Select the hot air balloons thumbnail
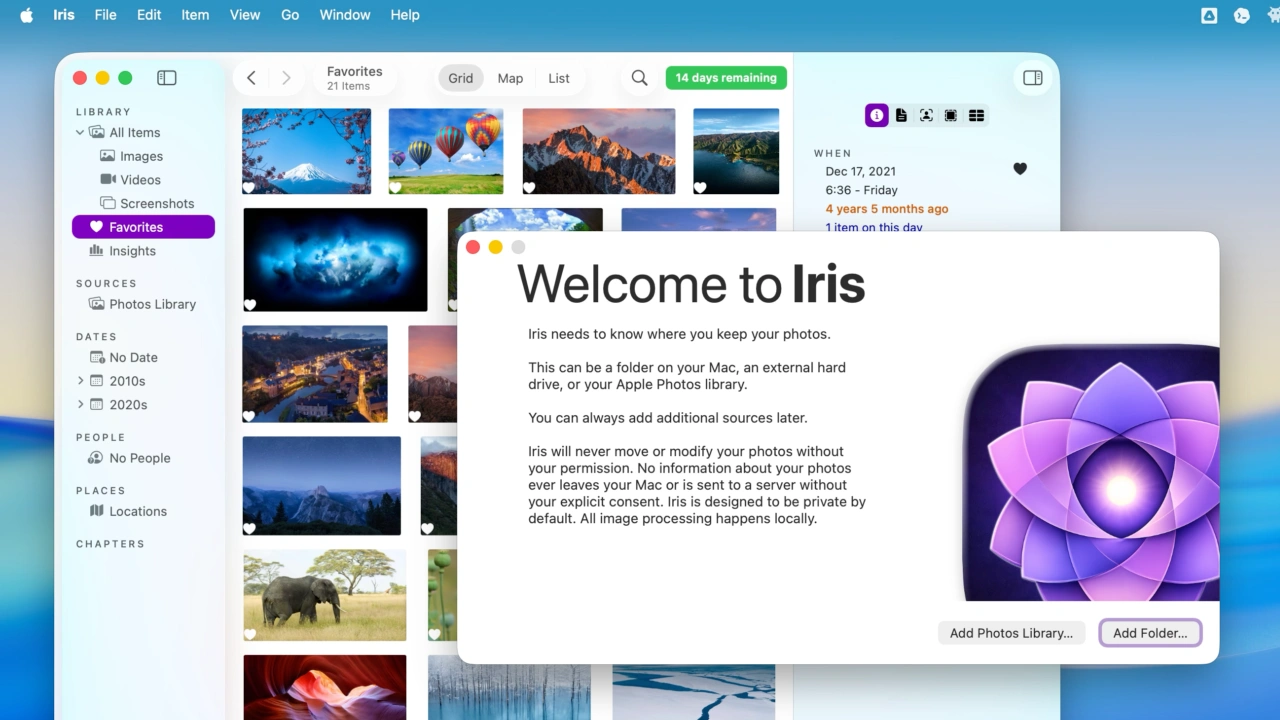The width and height of the screenshot is (1280, 720). [x=446, y=151]
